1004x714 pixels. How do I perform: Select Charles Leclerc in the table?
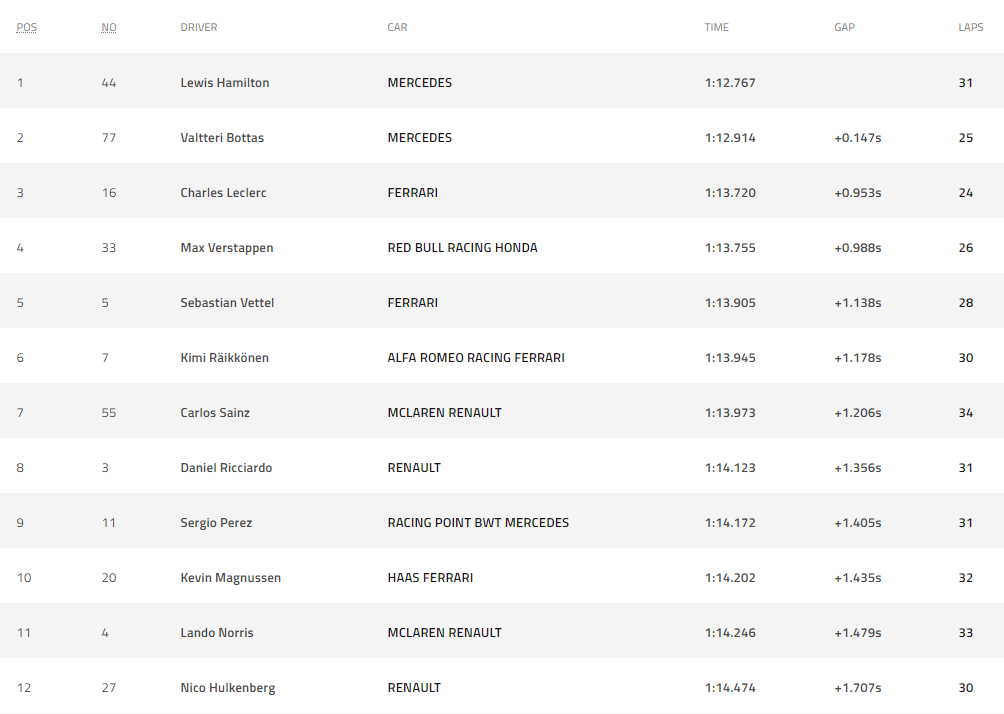click(223, 193)
